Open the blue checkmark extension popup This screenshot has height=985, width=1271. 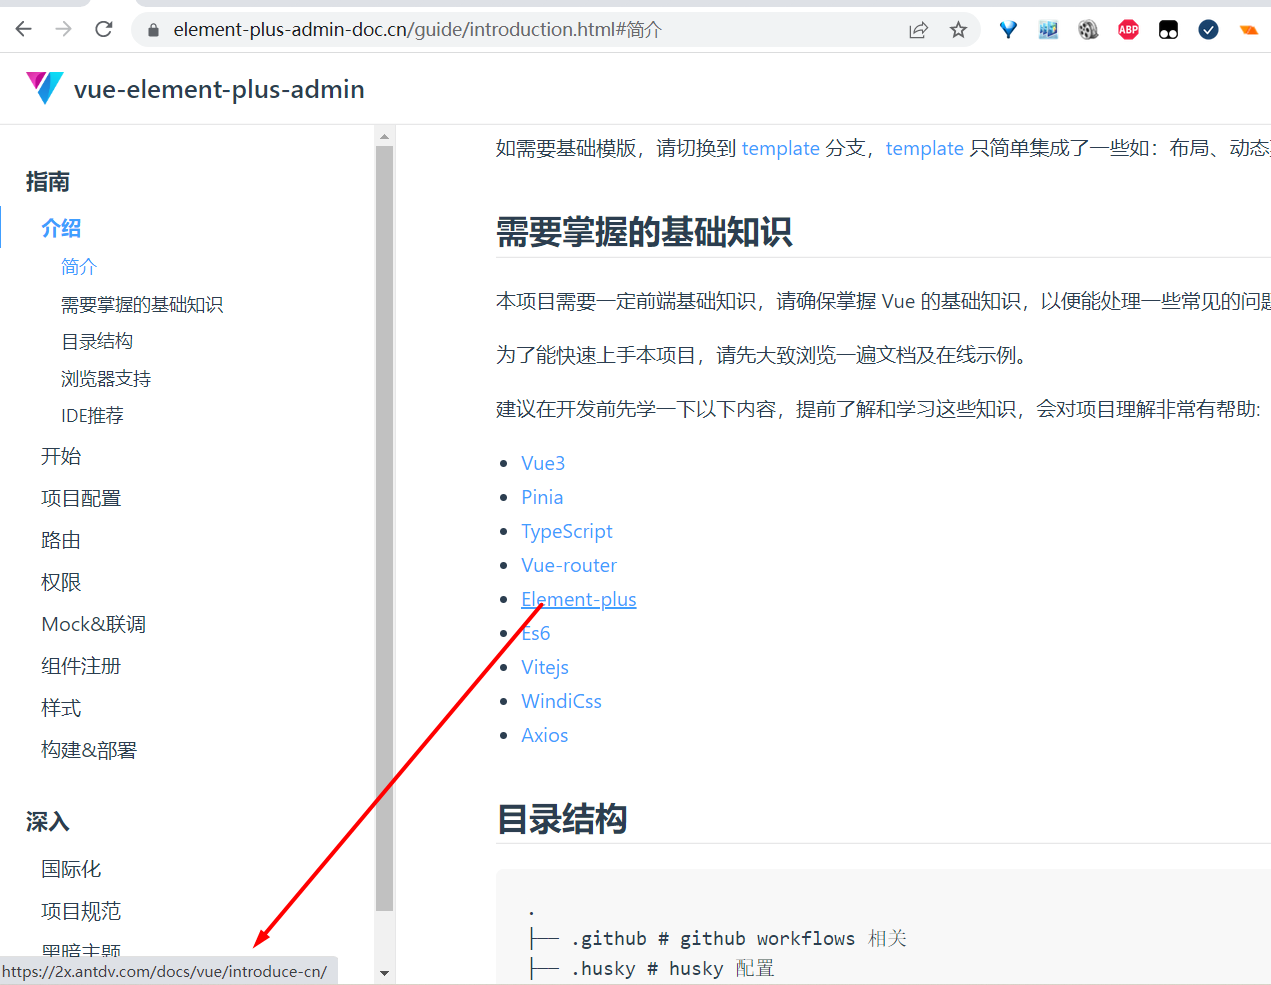click(x=1208, y=29)
